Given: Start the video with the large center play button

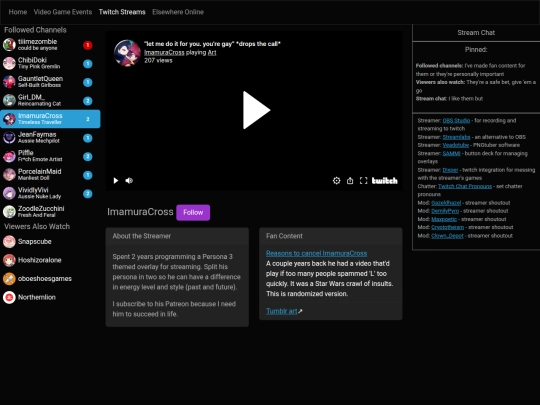Looking at the screenshot, I should pyautogui.click(x=256, y=110).
